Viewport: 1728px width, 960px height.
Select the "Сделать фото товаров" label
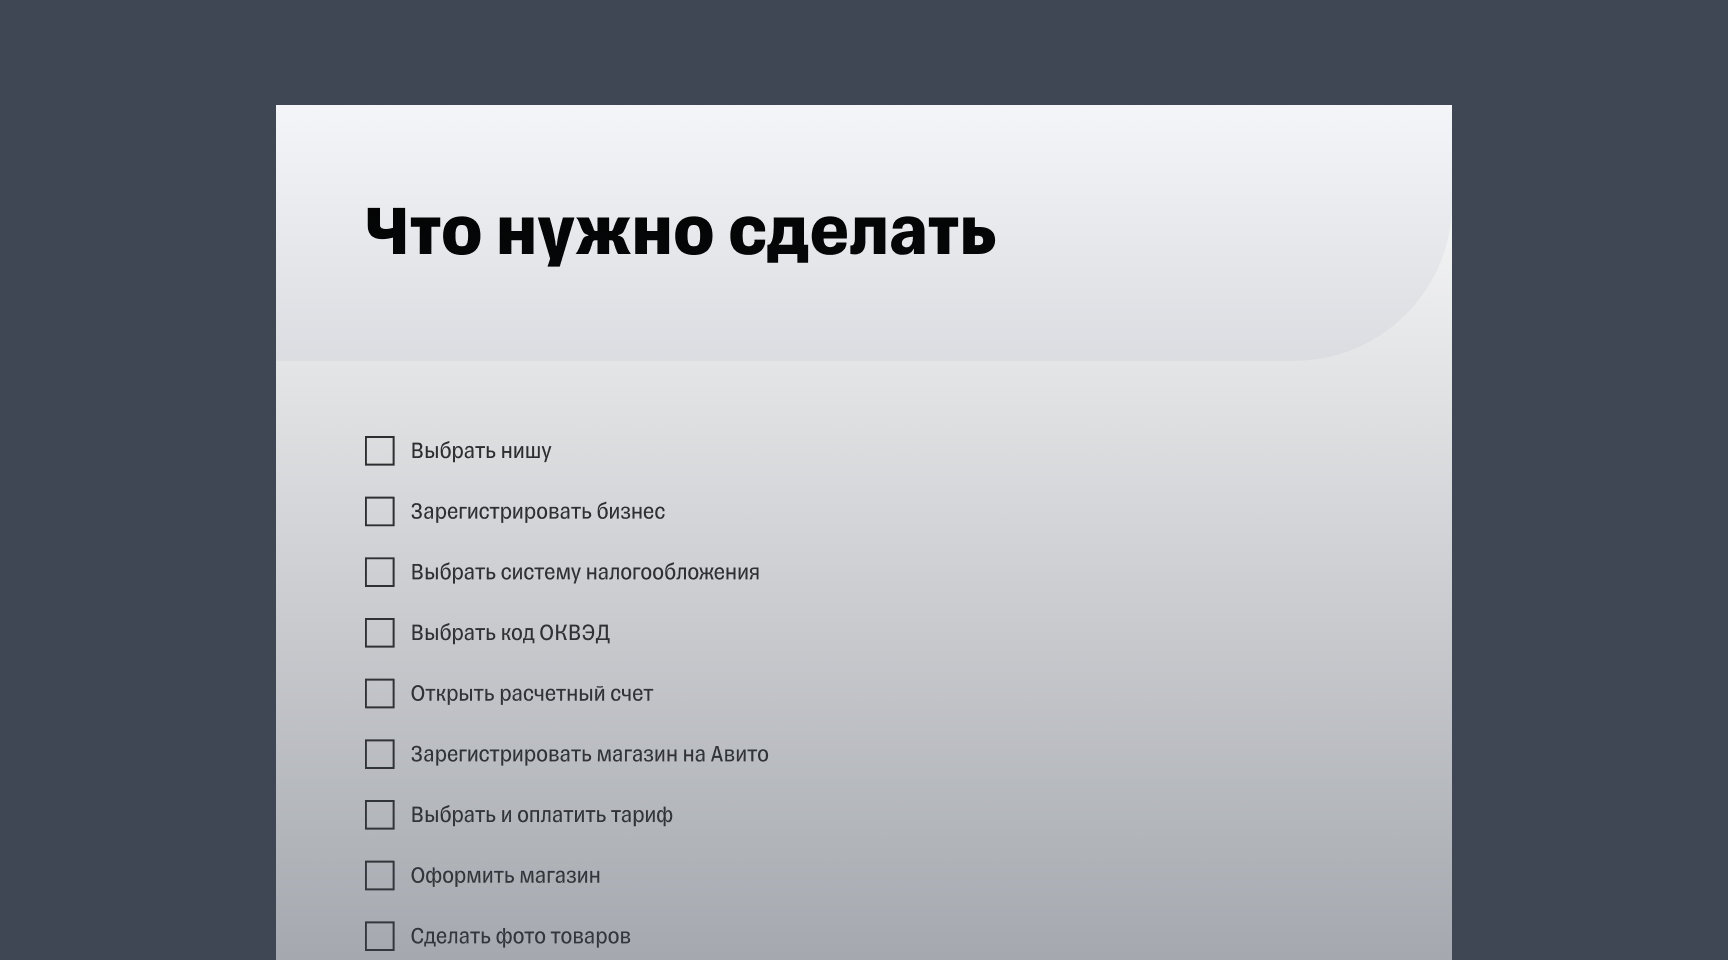[x=521, y=936]
